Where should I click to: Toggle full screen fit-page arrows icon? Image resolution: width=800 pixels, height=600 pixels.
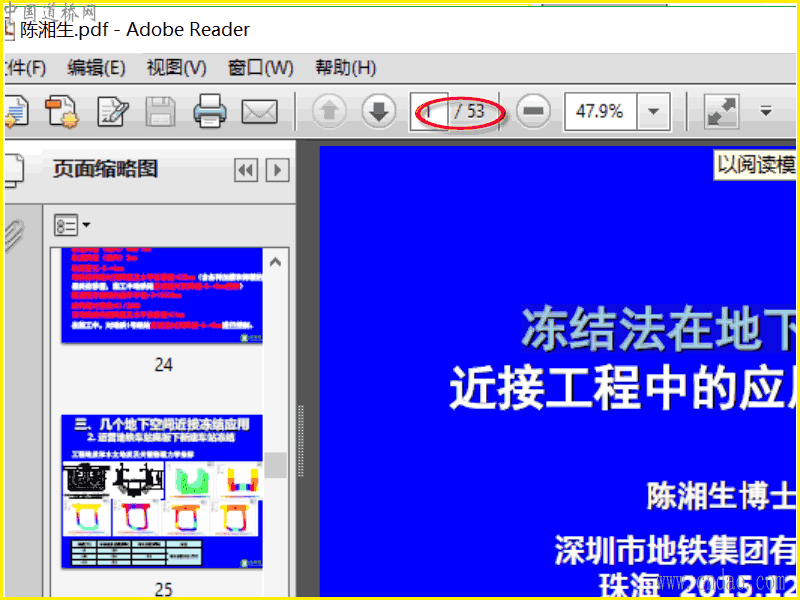click(x=721, y=111)
